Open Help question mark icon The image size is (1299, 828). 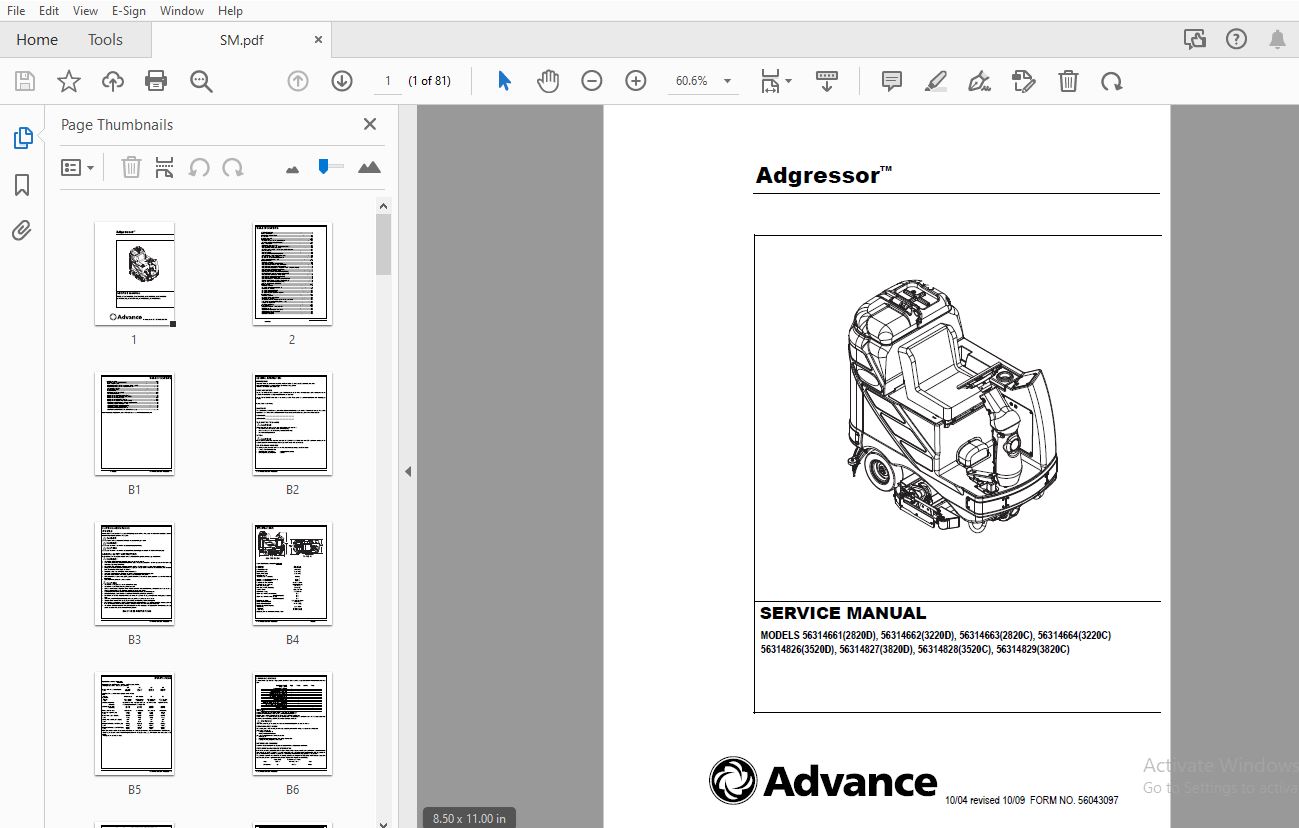1237,40
